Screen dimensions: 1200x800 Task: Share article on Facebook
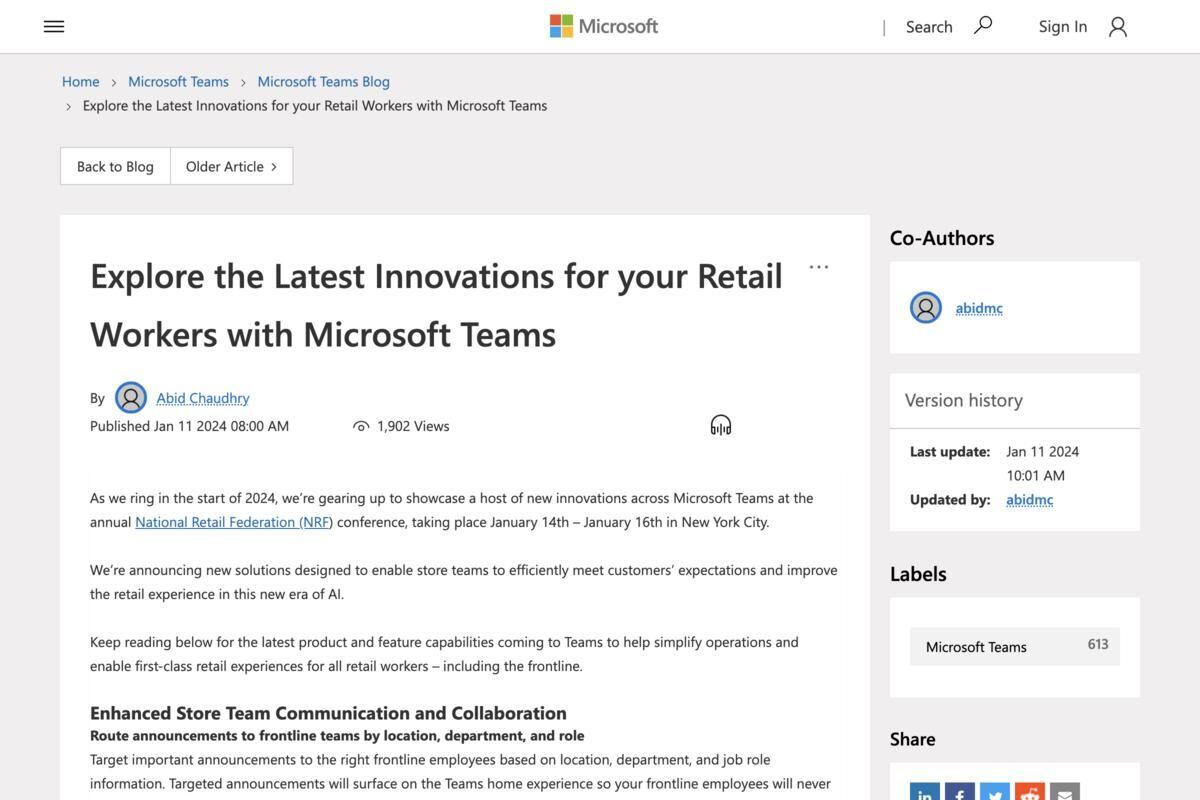coord(960,791)
